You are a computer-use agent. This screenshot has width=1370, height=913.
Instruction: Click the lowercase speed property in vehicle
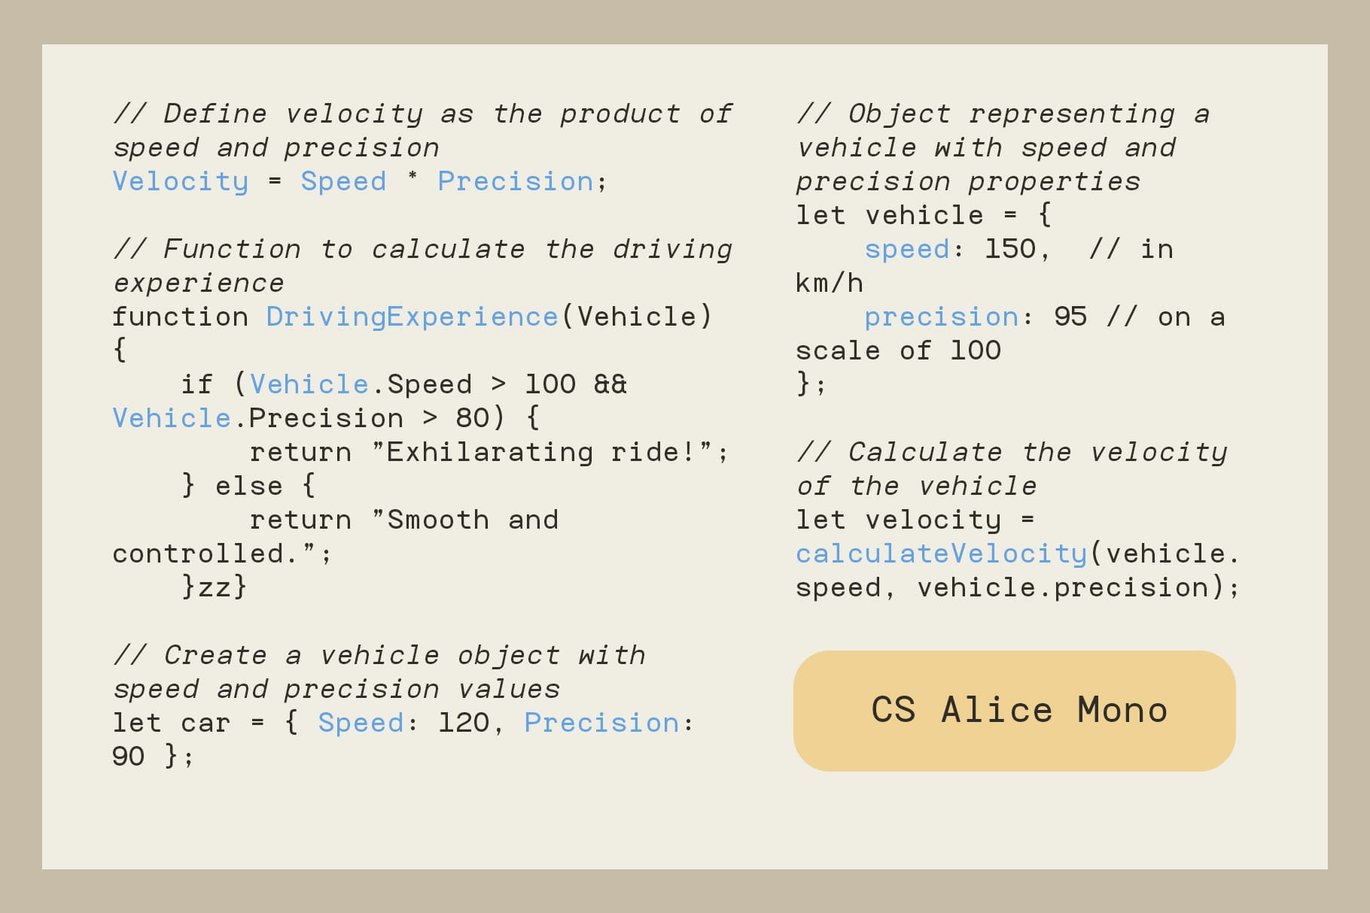point(907,250)
